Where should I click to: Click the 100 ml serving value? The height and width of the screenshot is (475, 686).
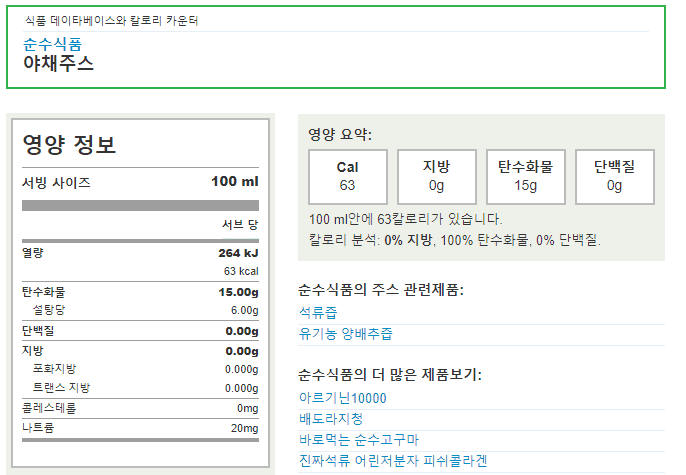[x=235, y=182]
